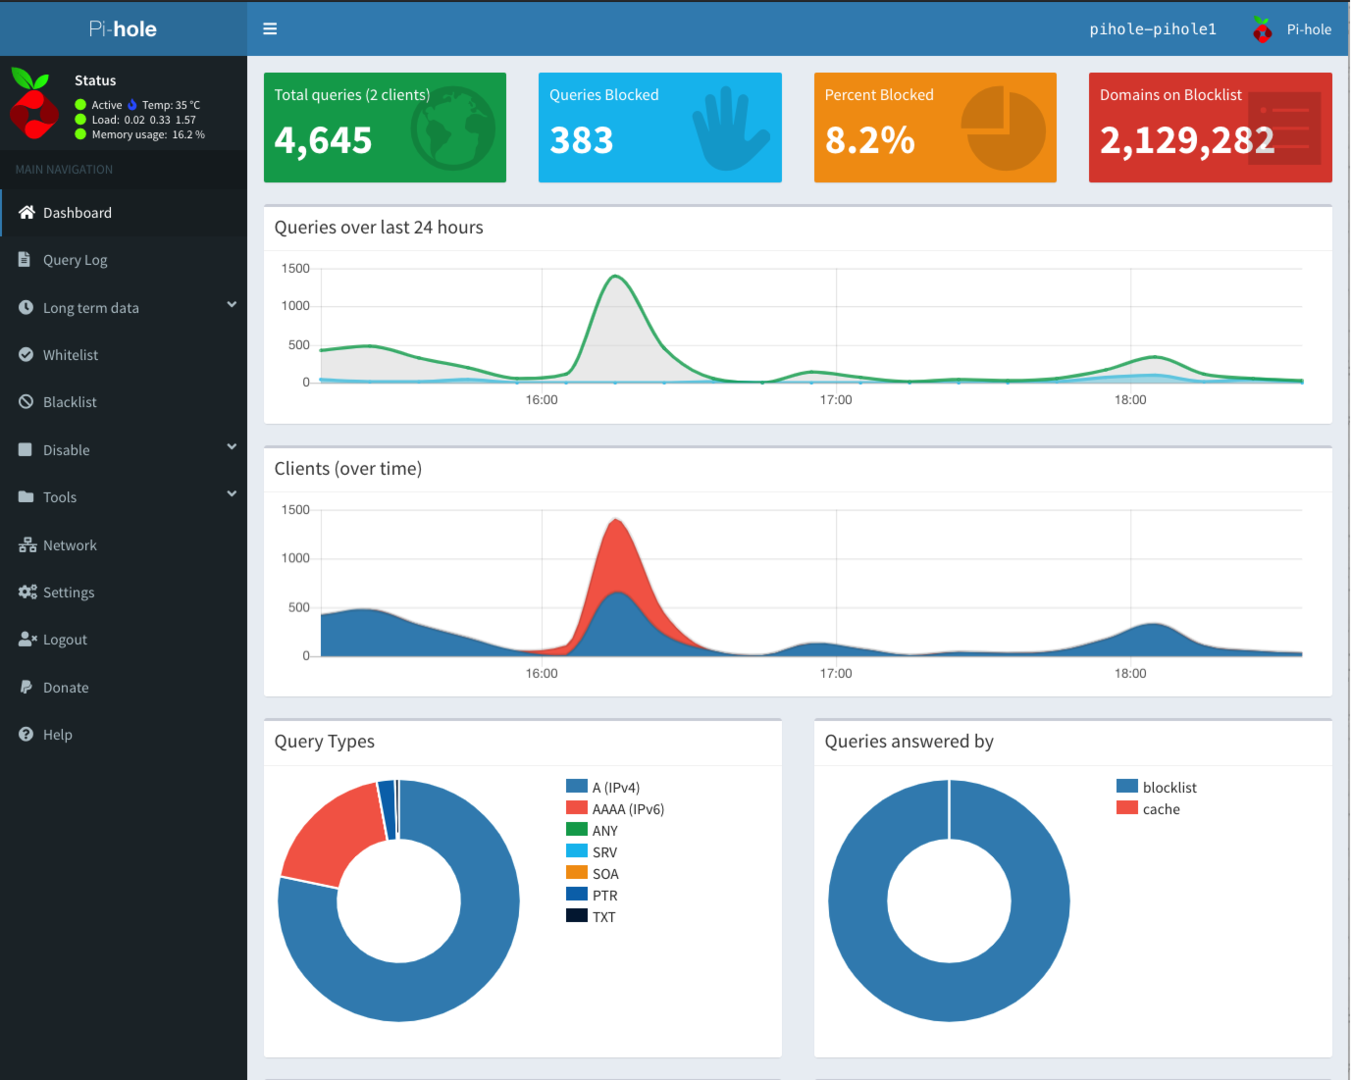Click the hamburger sidebar toggle icon
The width and height of the screenshot is (1351, 1080).
[270, 29]
